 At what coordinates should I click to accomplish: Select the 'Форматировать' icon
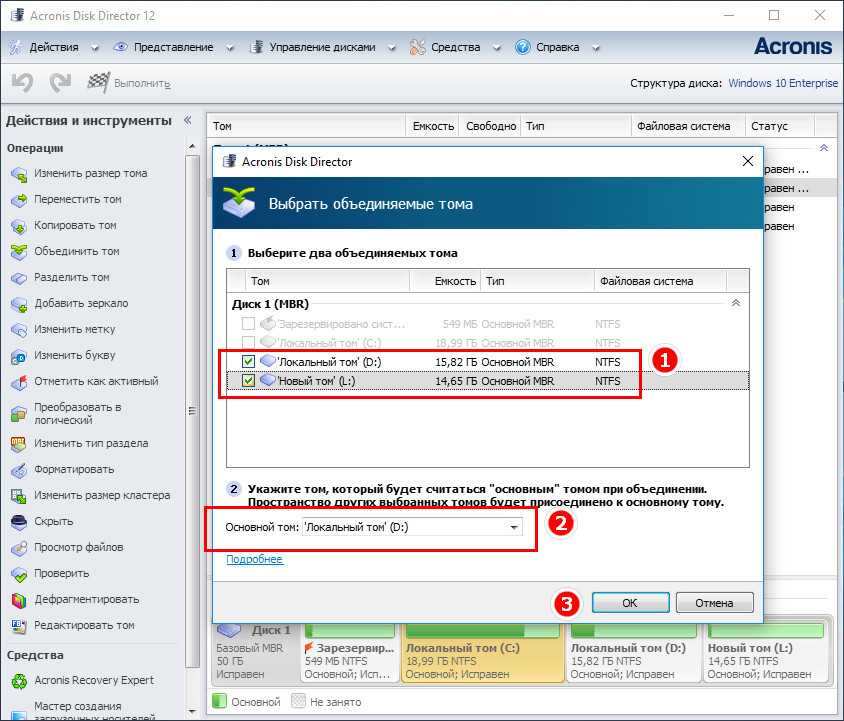(19, 470)
